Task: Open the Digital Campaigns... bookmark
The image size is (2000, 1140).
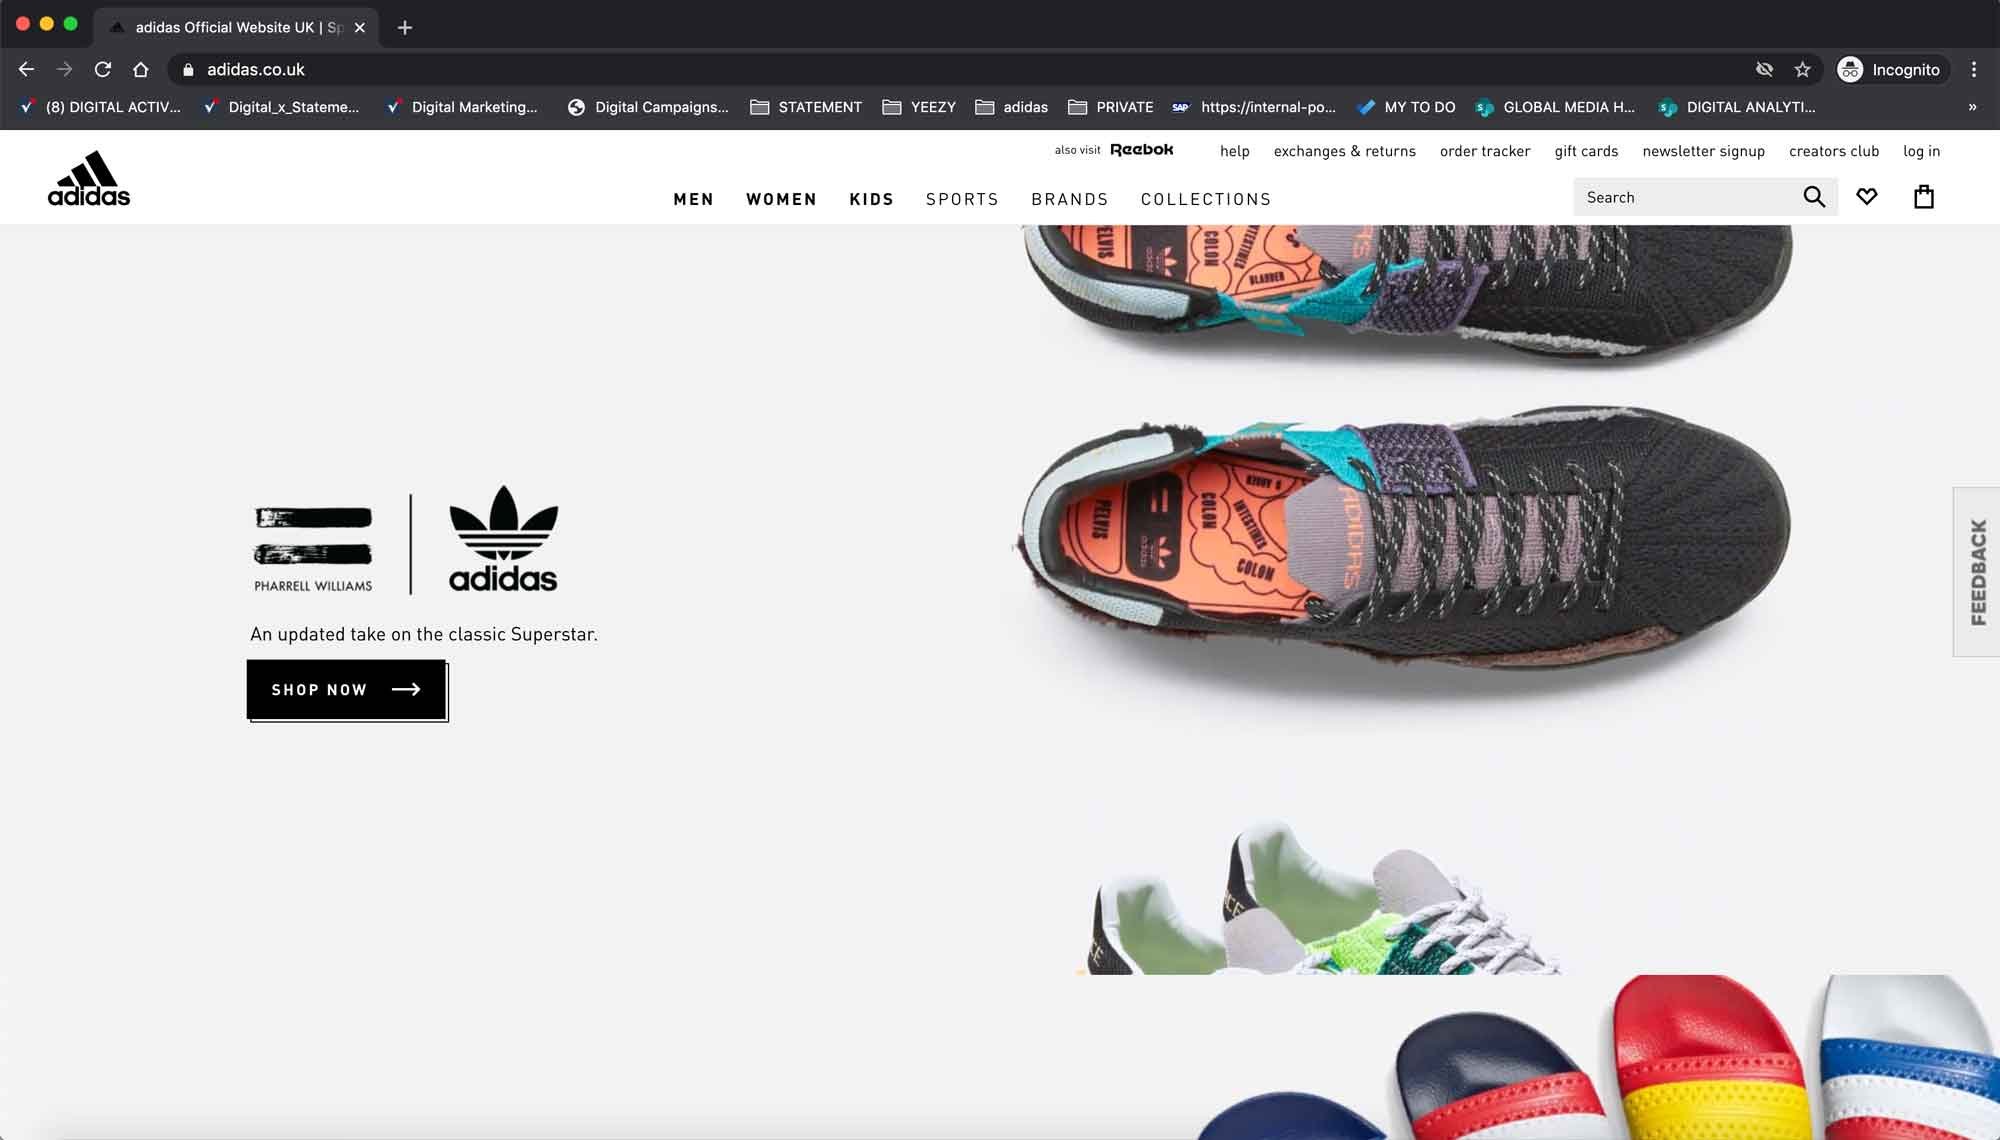Action: point(648,107)
